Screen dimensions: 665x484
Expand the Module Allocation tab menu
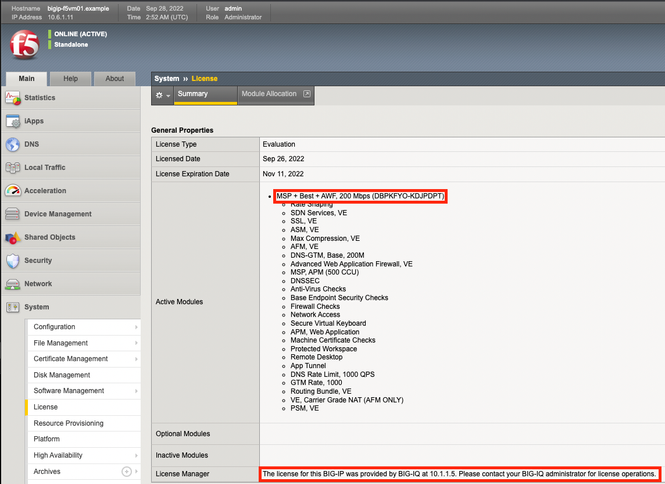pos(307,94)
